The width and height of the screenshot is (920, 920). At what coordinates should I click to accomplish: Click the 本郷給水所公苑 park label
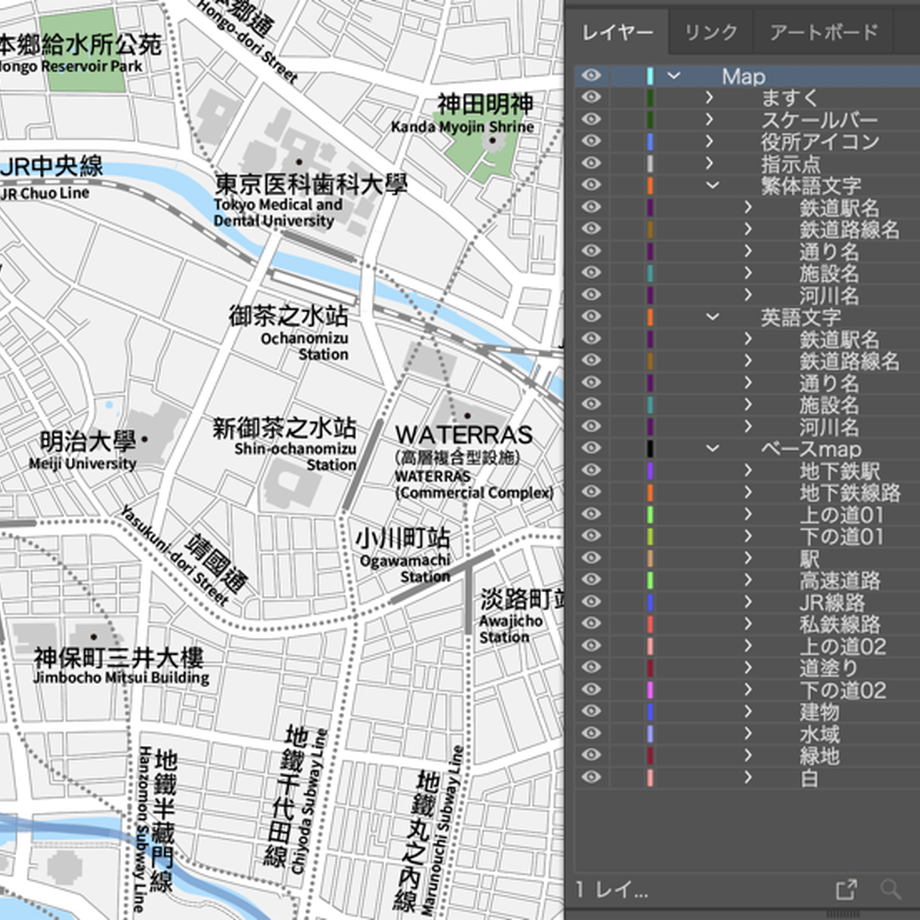80,45
